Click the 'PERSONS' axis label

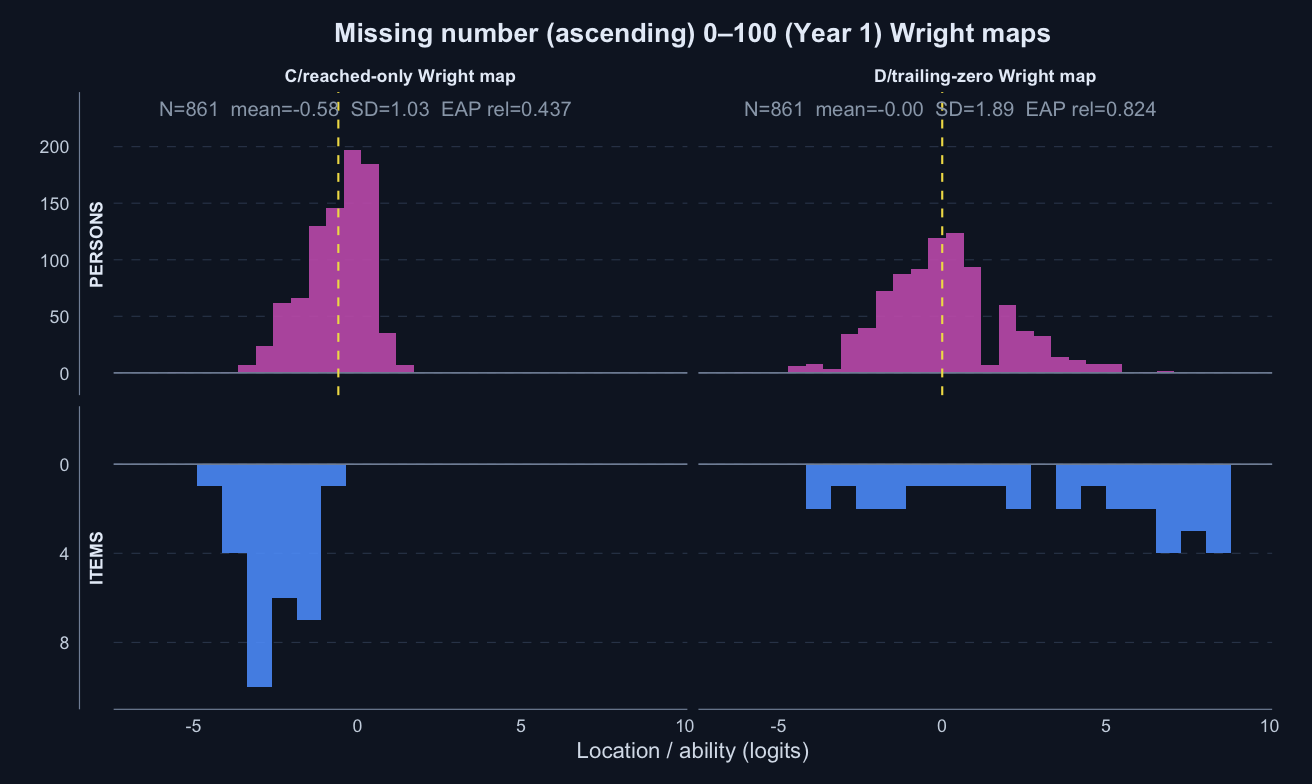(97, 246)
